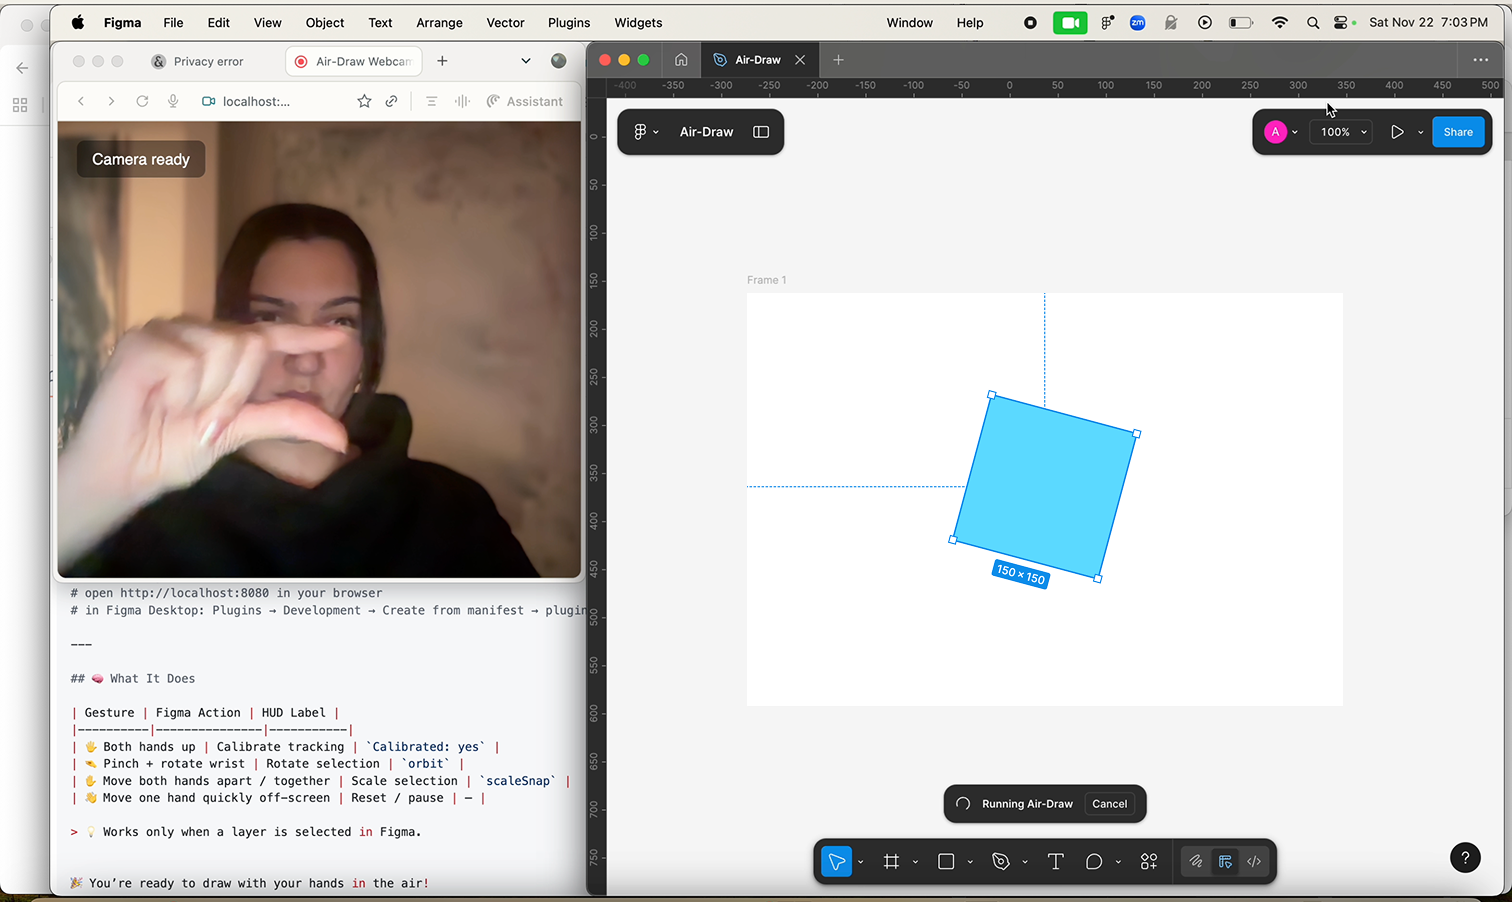Open the Actions and plugins tool

coord(1149,861)
